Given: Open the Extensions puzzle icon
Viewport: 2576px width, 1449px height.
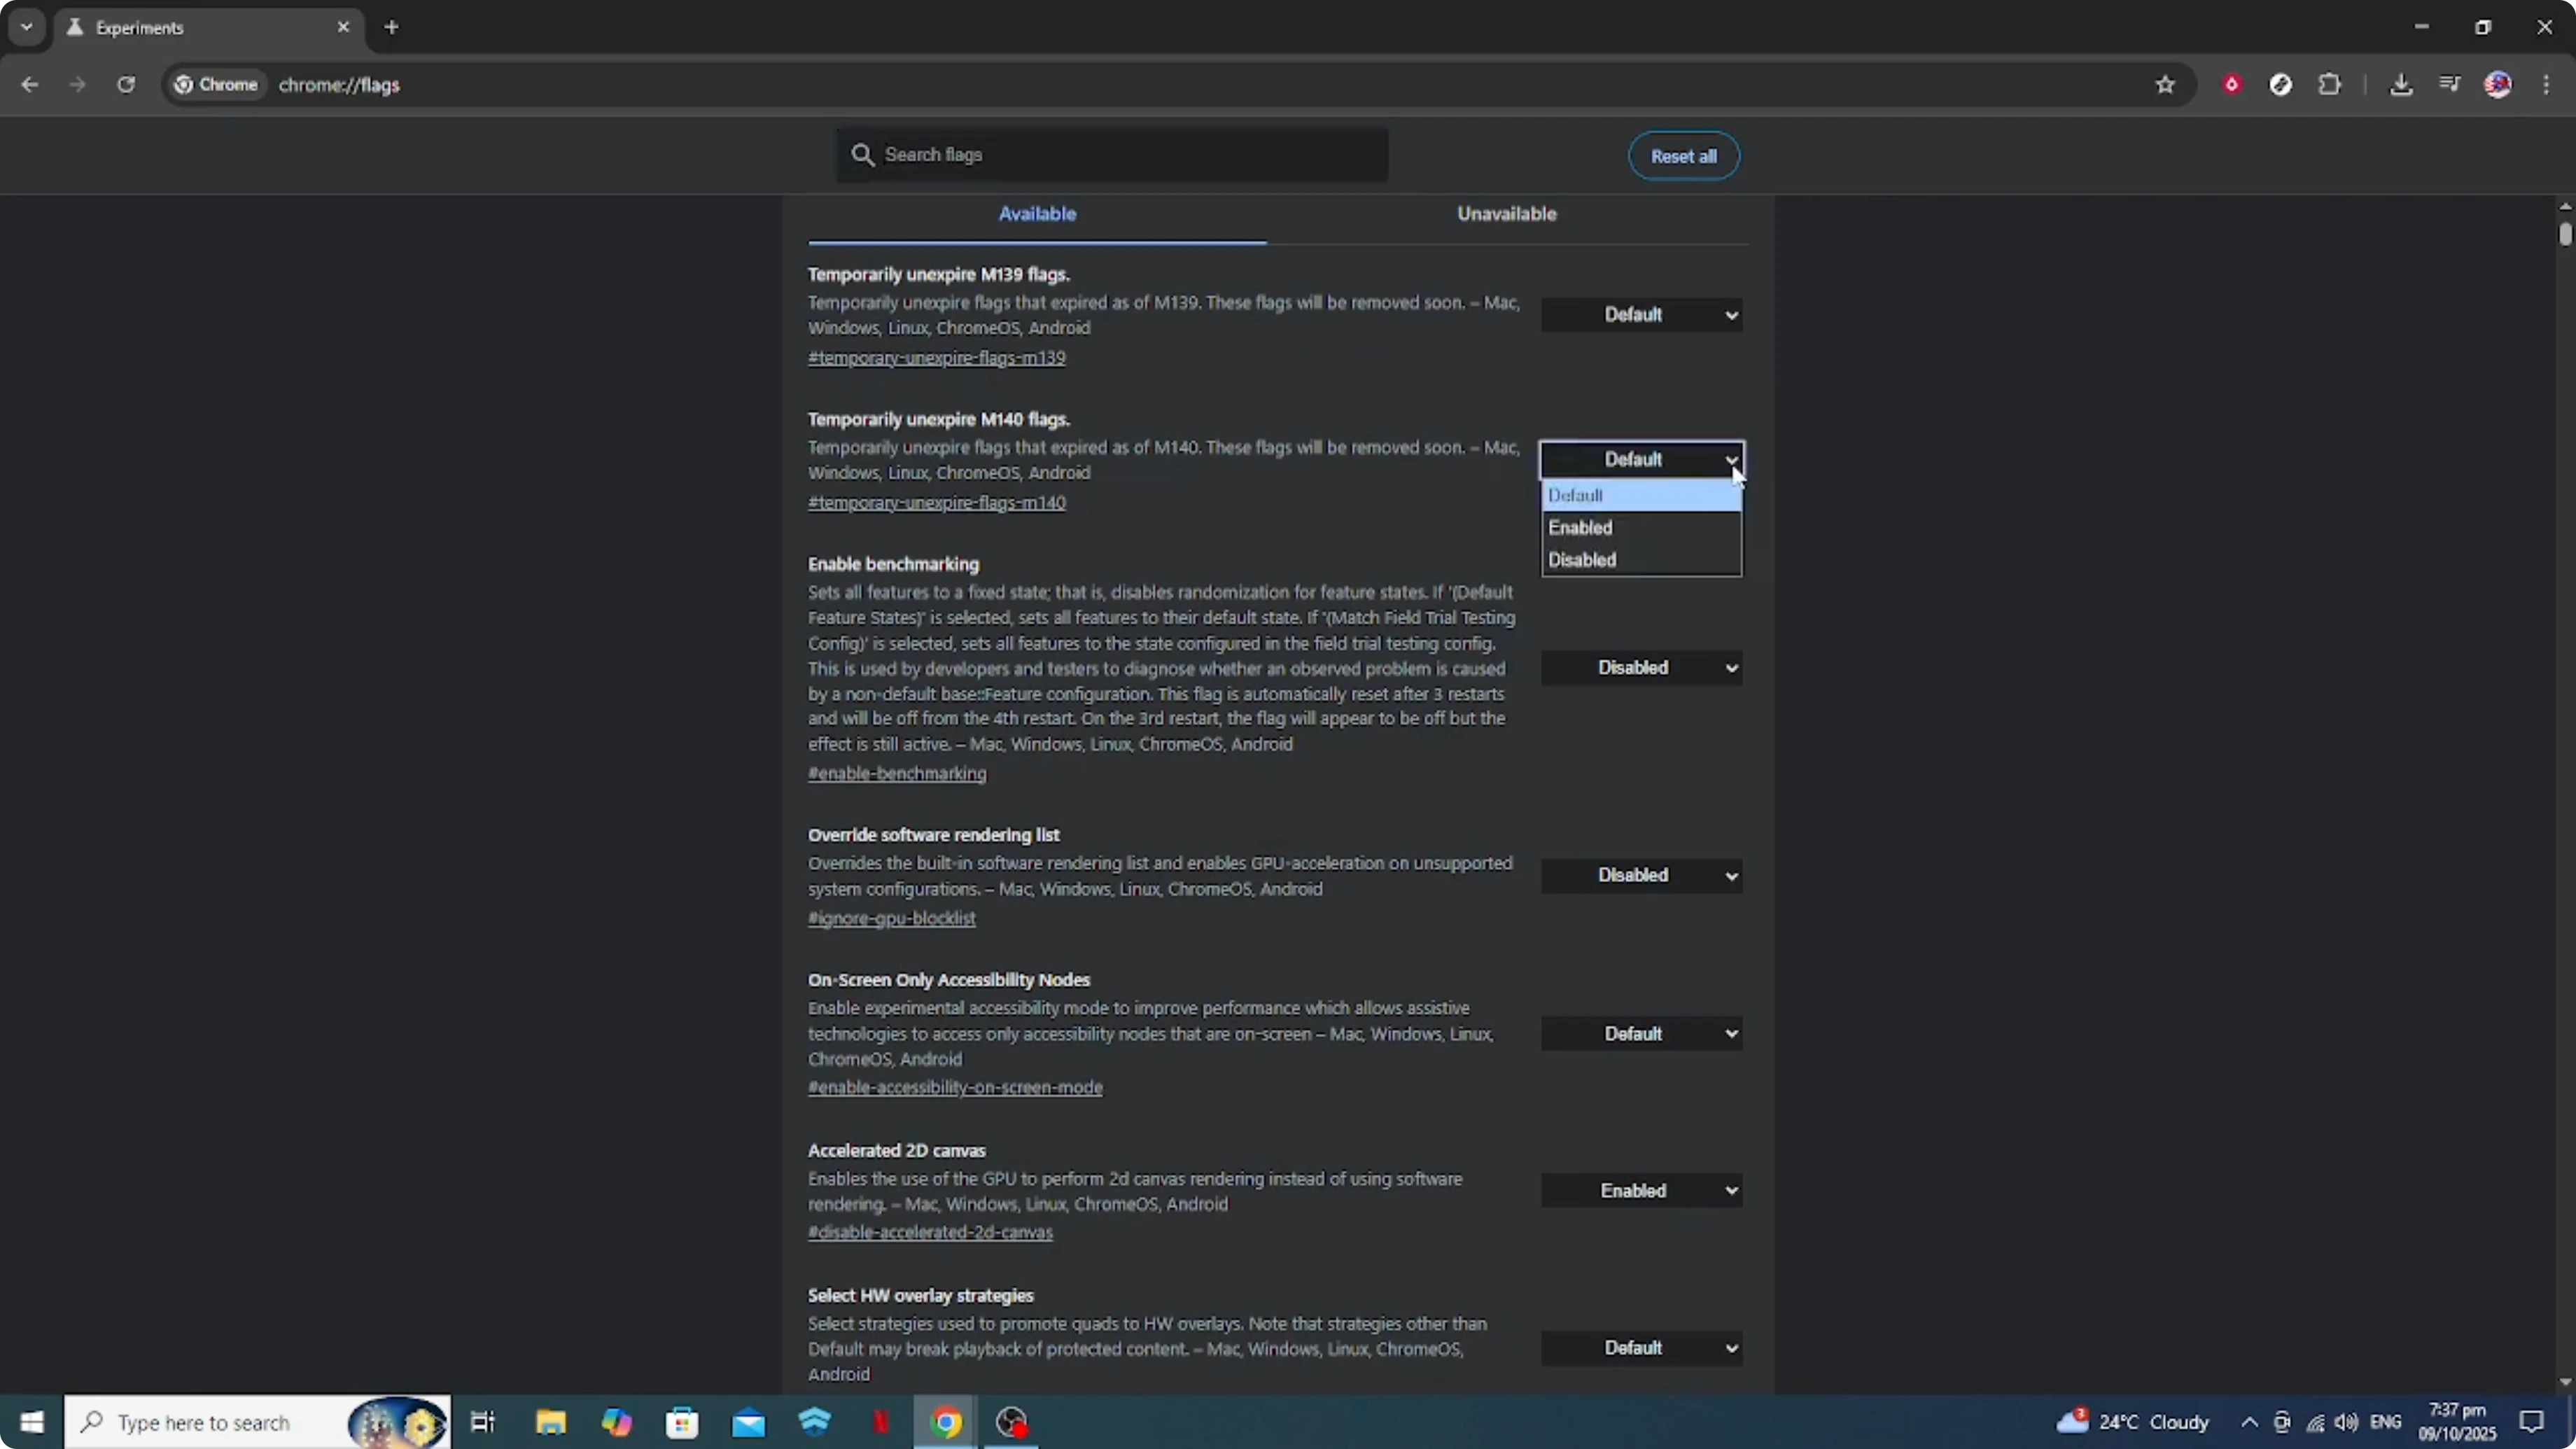Looking at the screenshot, I should click(x=2330, y=85).
